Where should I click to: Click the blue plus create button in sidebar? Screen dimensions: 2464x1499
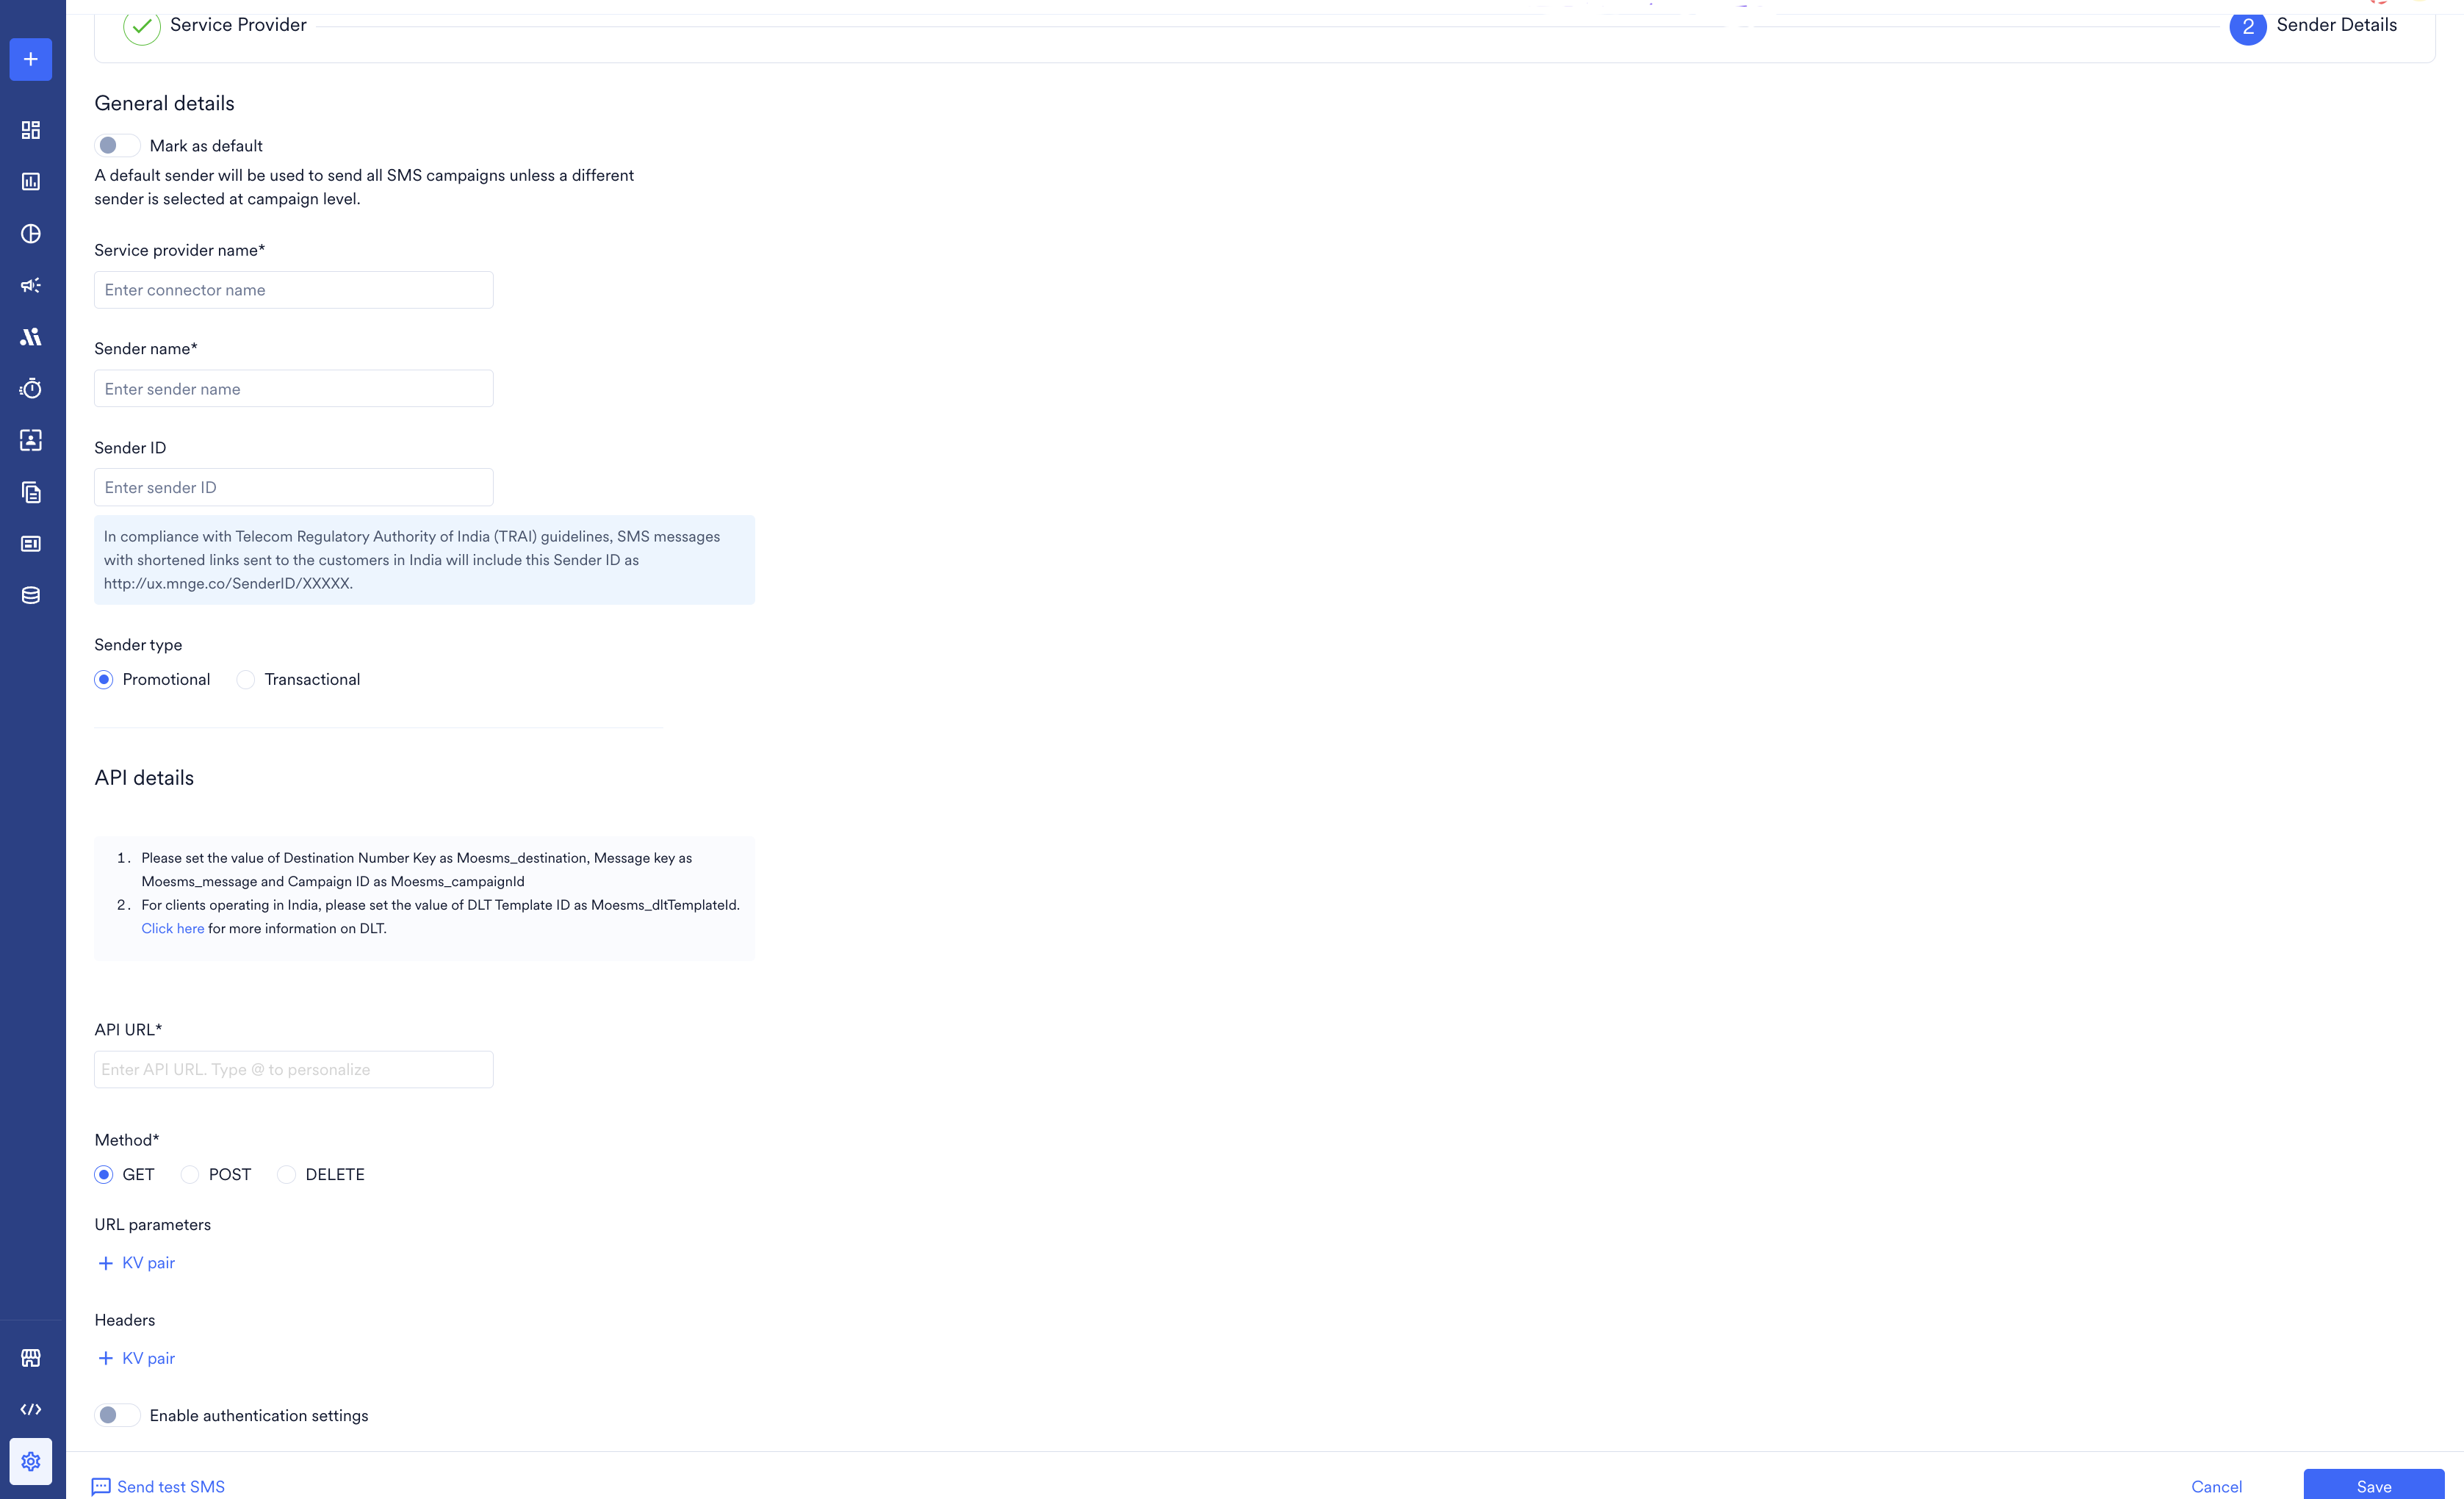click(31, 59)
